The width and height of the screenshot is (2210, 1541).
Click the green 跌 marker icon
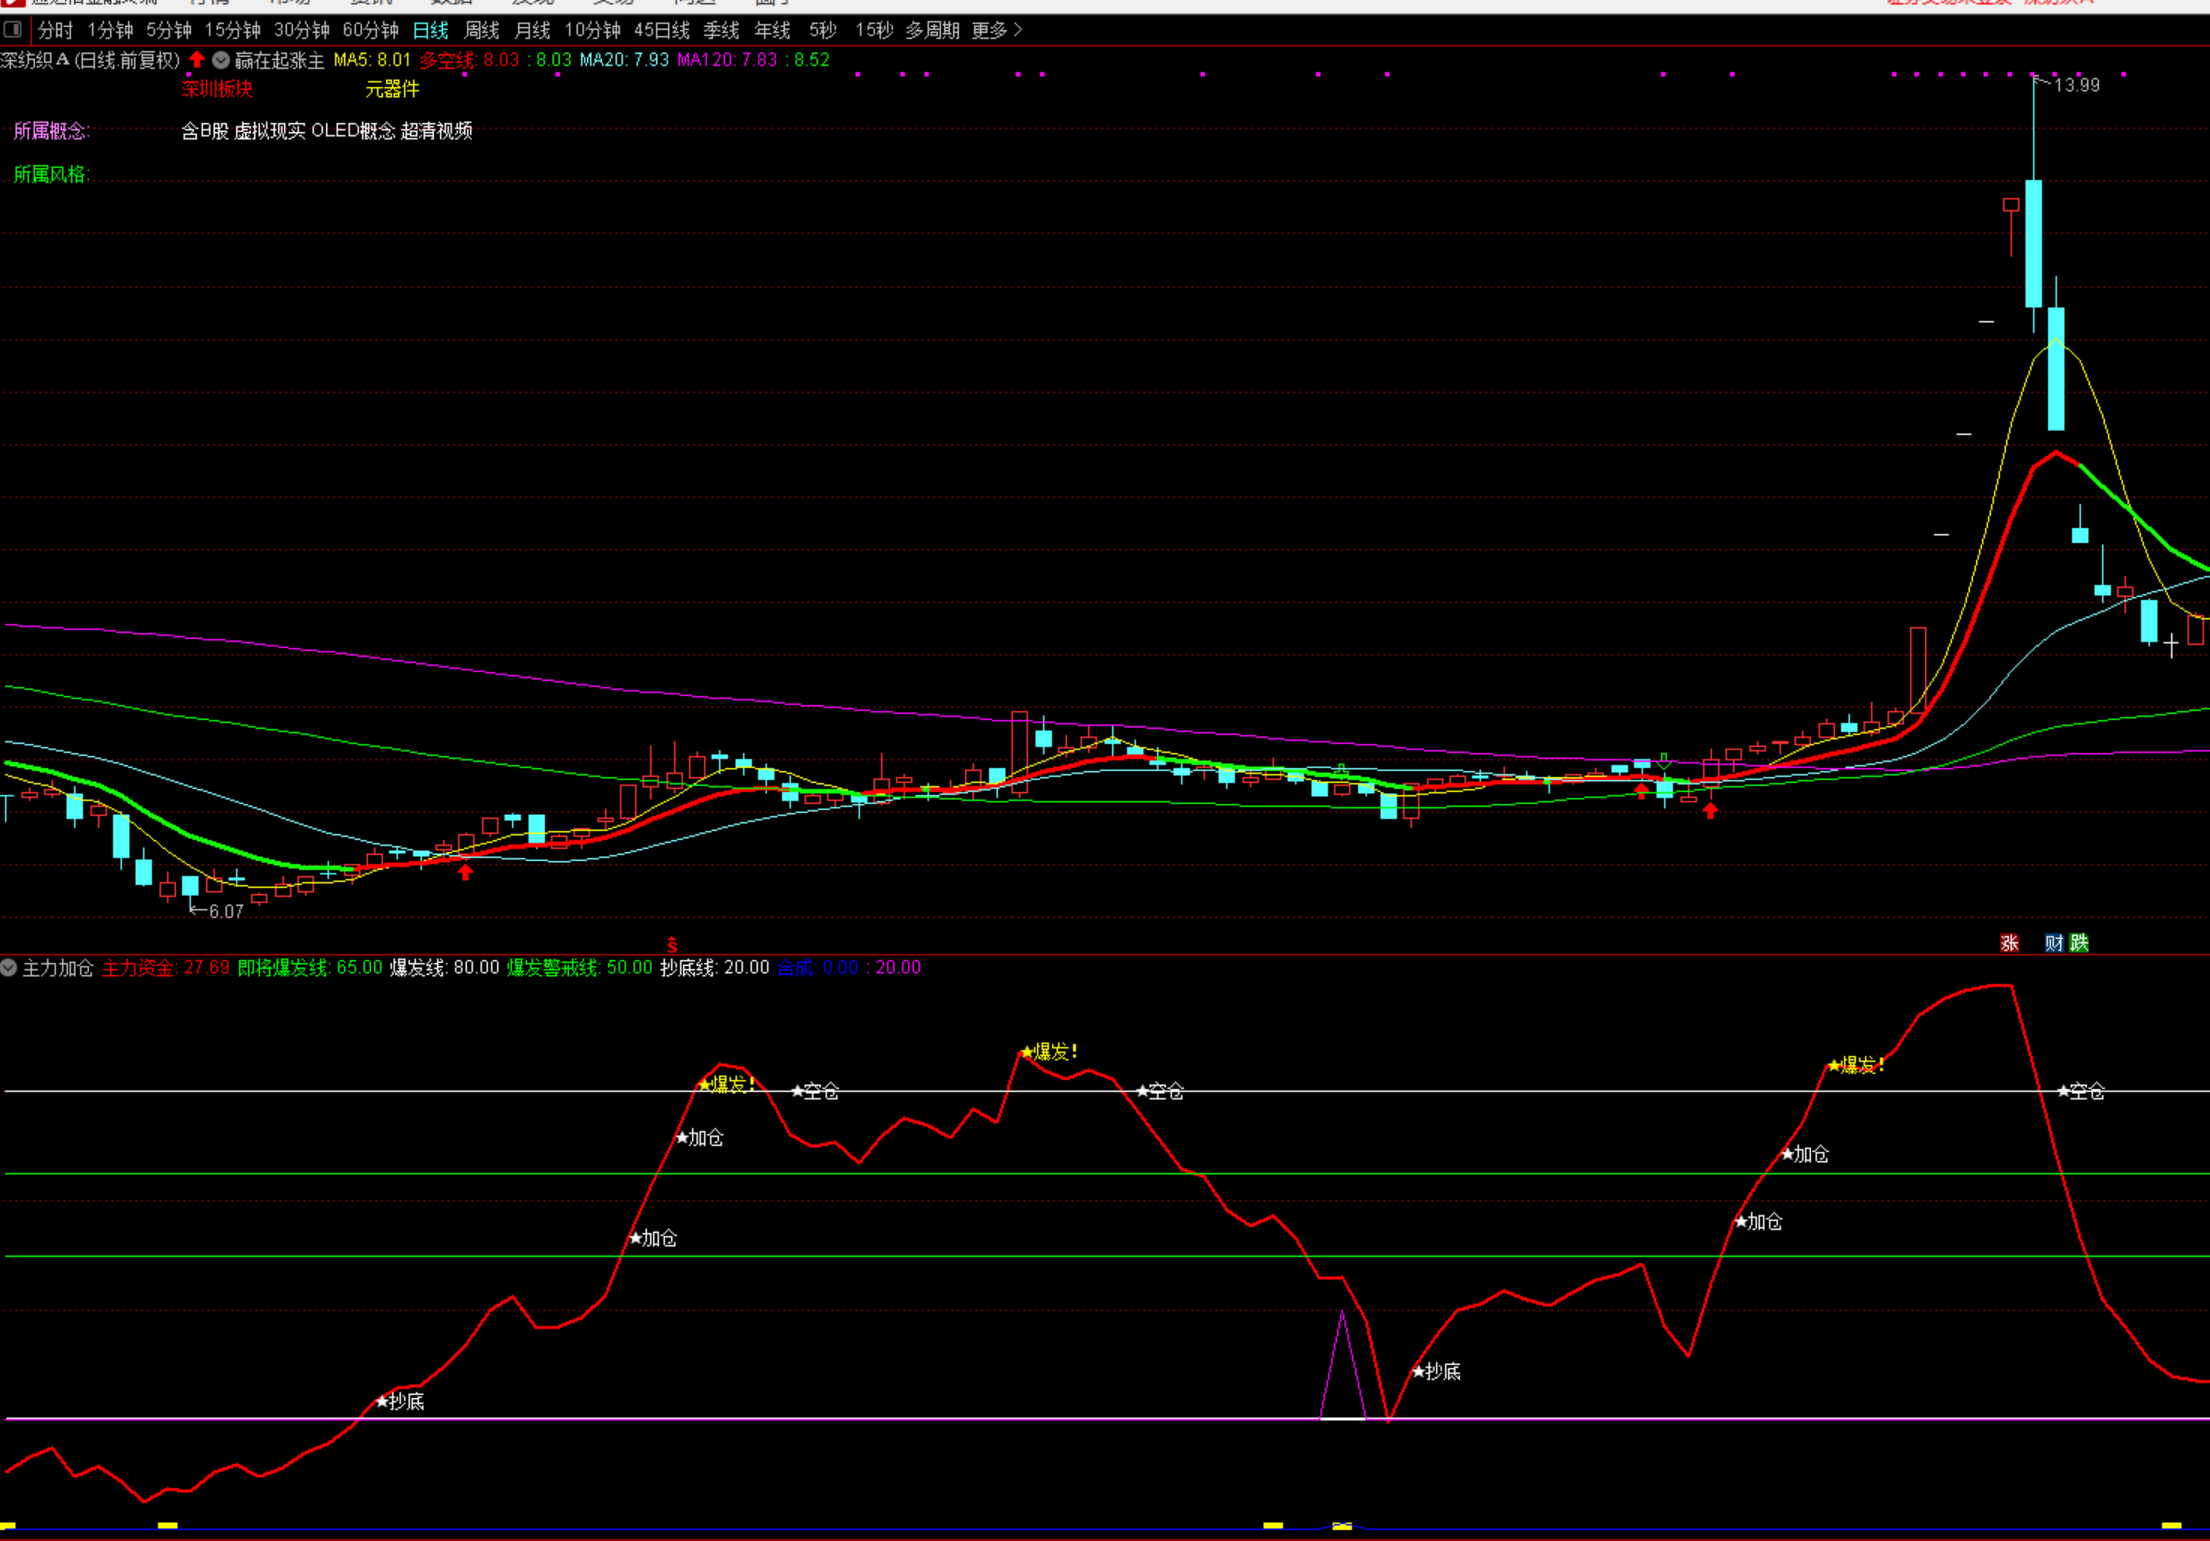coord(2079,943)
